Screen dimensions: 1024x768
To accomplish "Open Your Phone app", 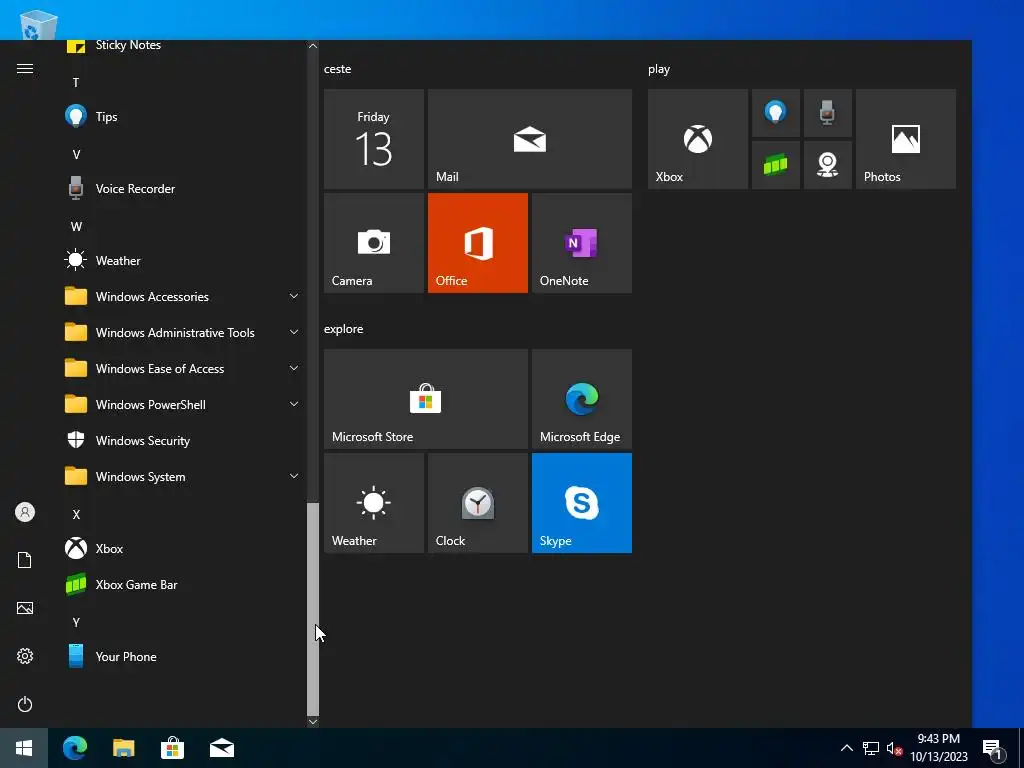I will [183, 656].
